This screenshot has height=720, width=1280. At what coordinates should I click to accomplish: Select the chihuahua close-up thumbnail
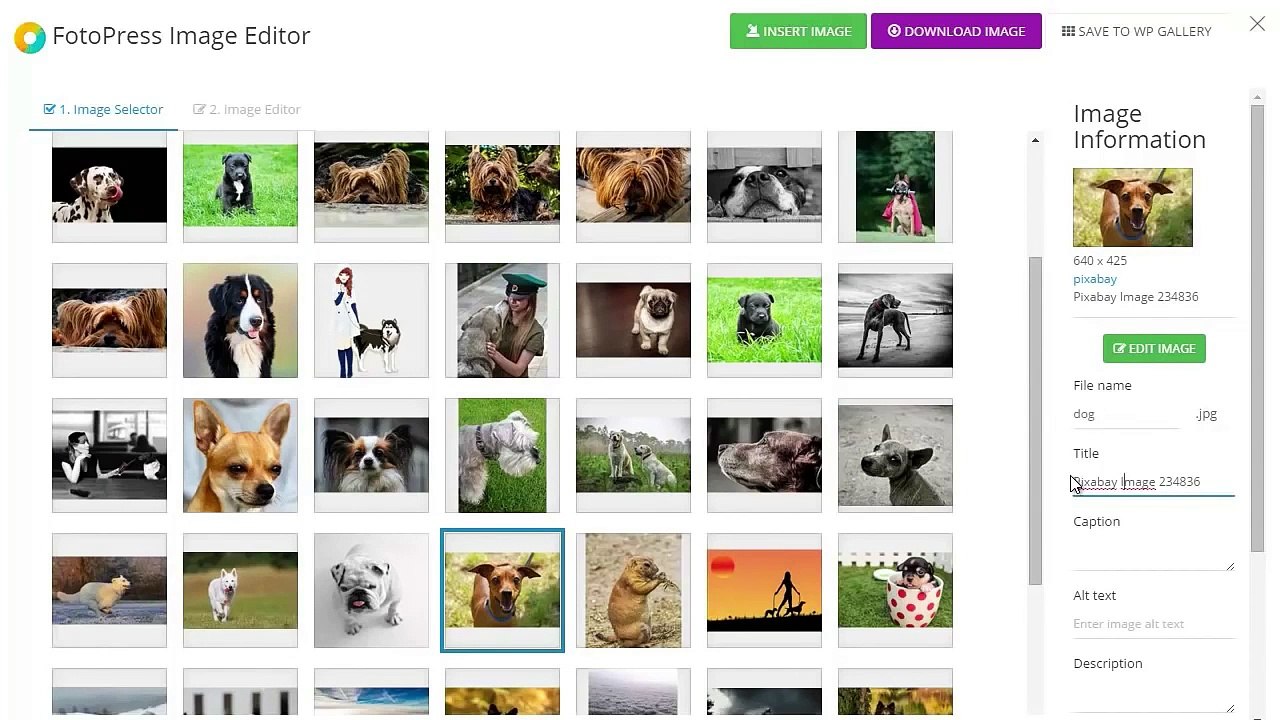coord(240,455)
